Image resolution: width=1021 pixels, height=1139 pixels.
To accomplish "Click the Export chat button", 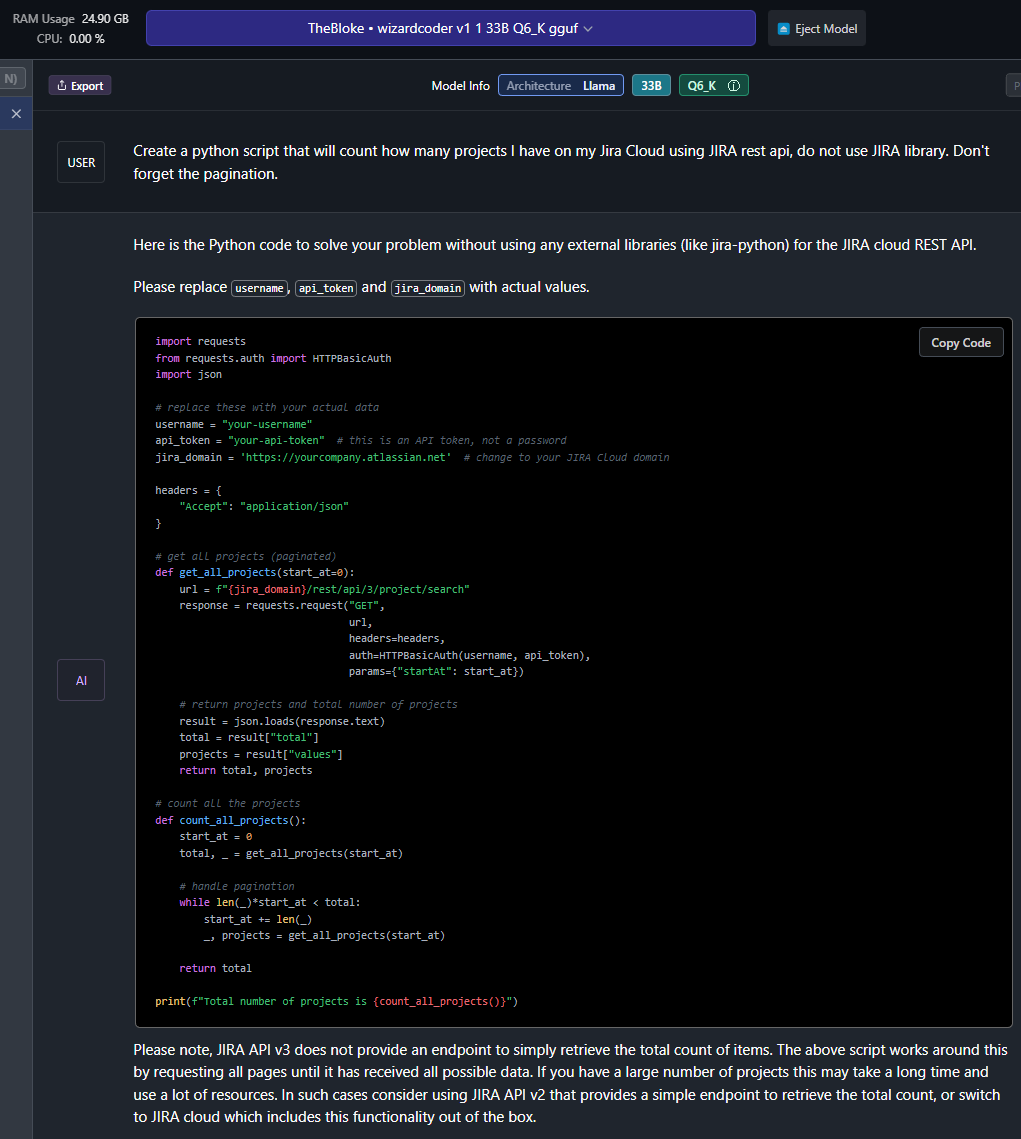I will [x=80, y=86].
